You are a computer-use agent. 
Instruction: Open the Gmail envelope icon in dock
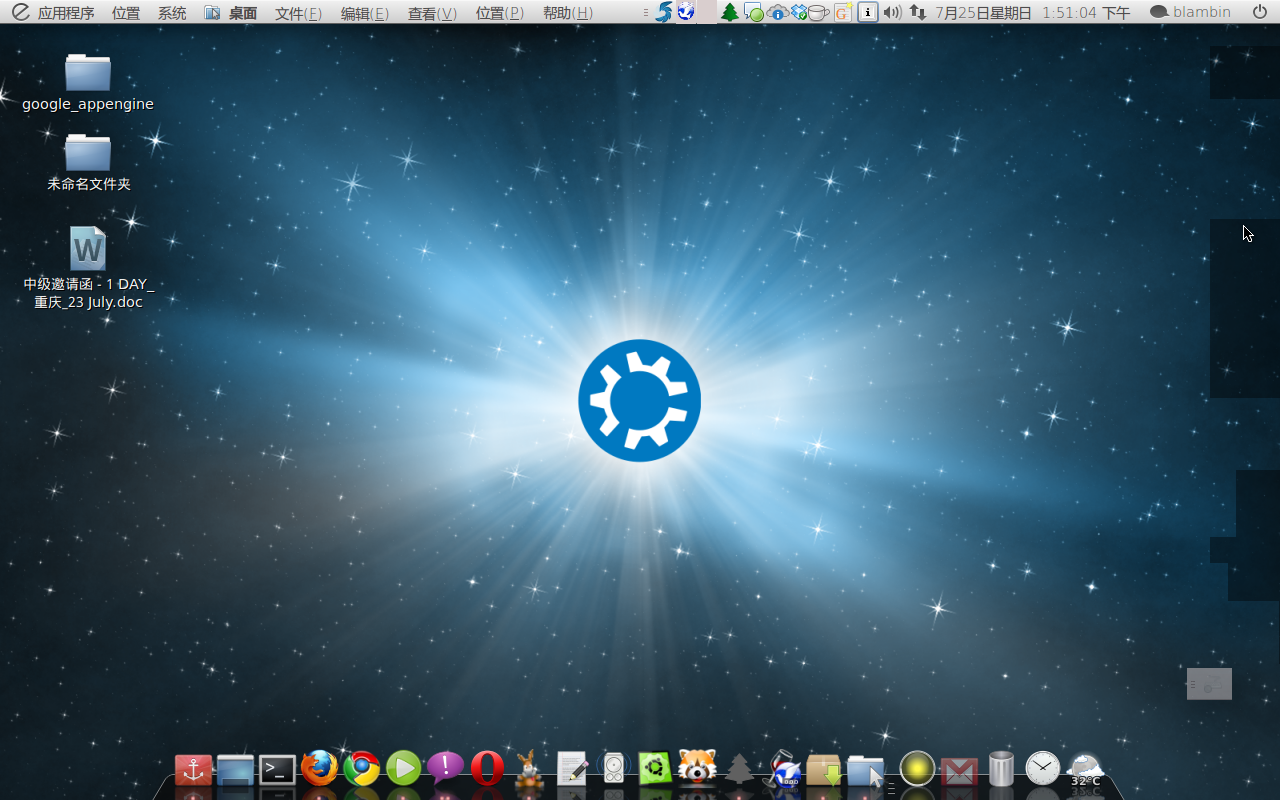(959, 771)
